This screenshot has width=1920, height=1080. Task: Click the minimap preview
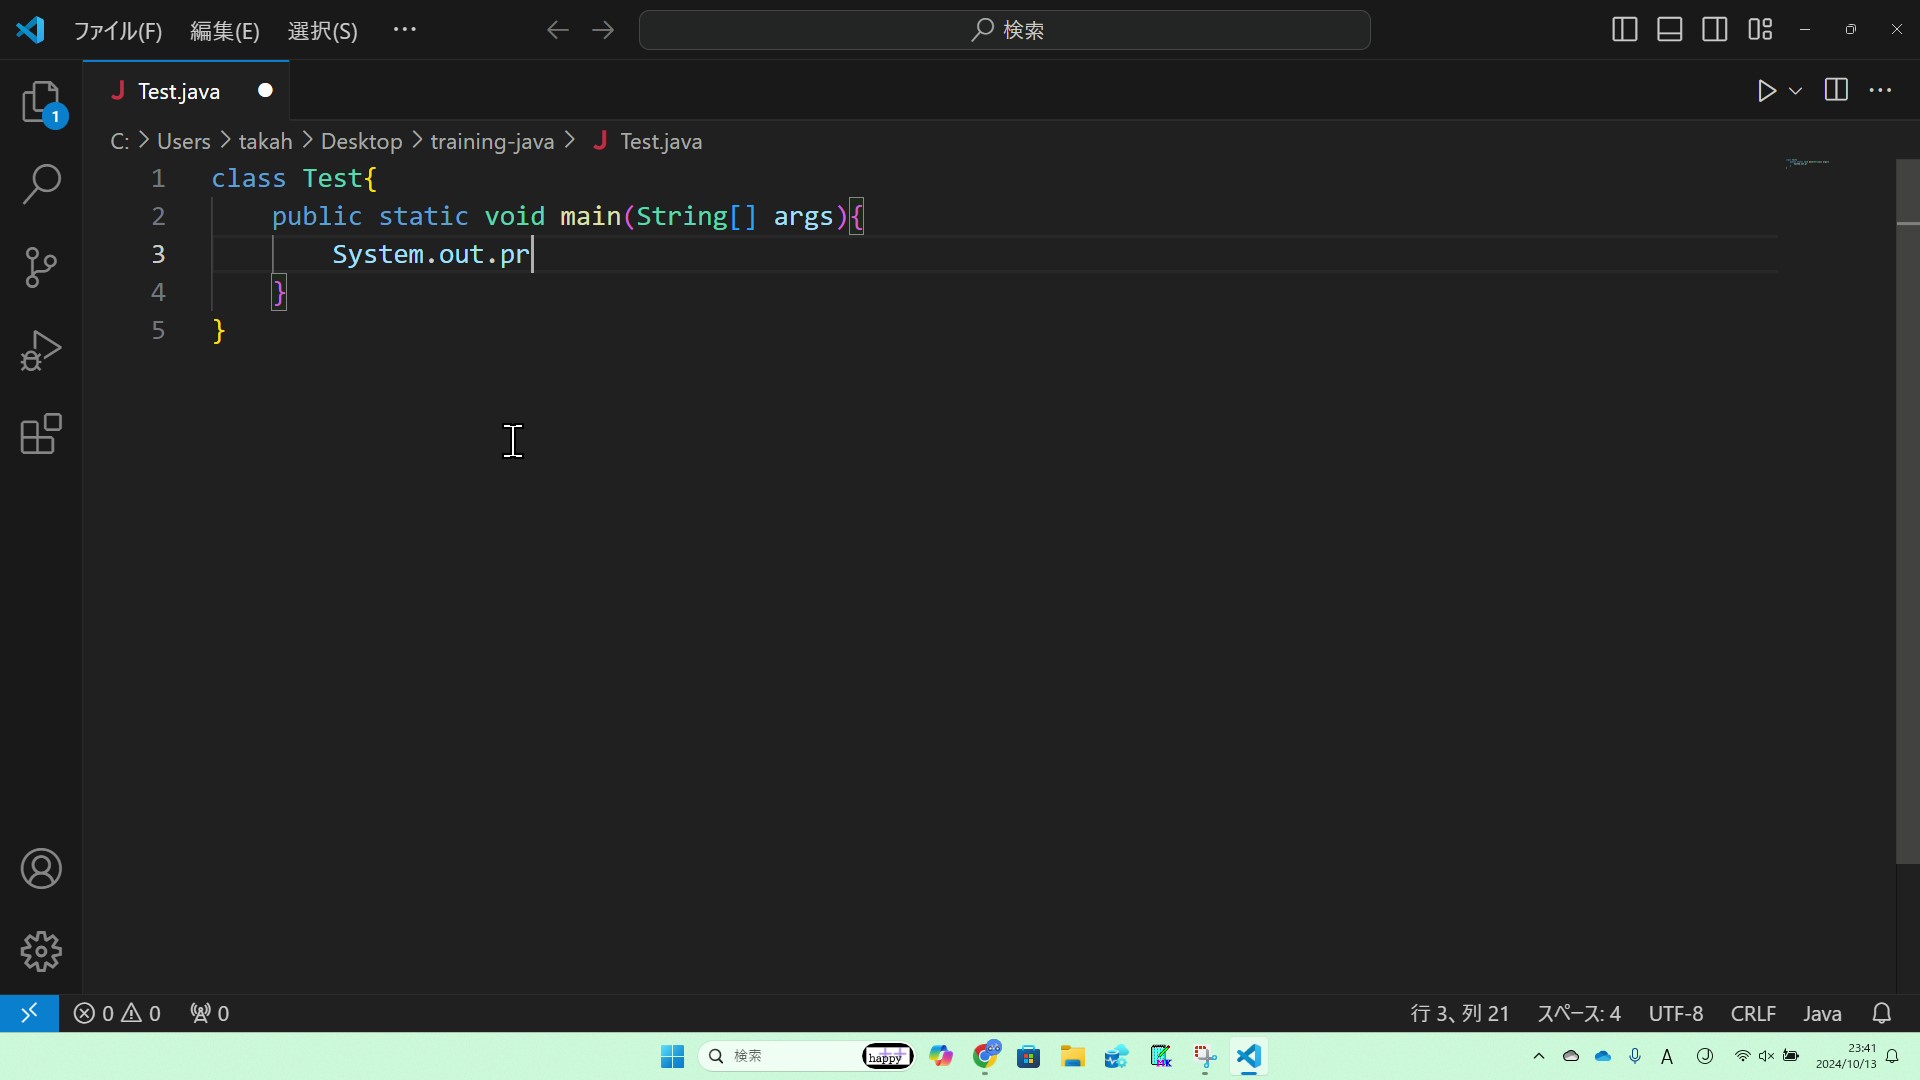pos(1807,162)
